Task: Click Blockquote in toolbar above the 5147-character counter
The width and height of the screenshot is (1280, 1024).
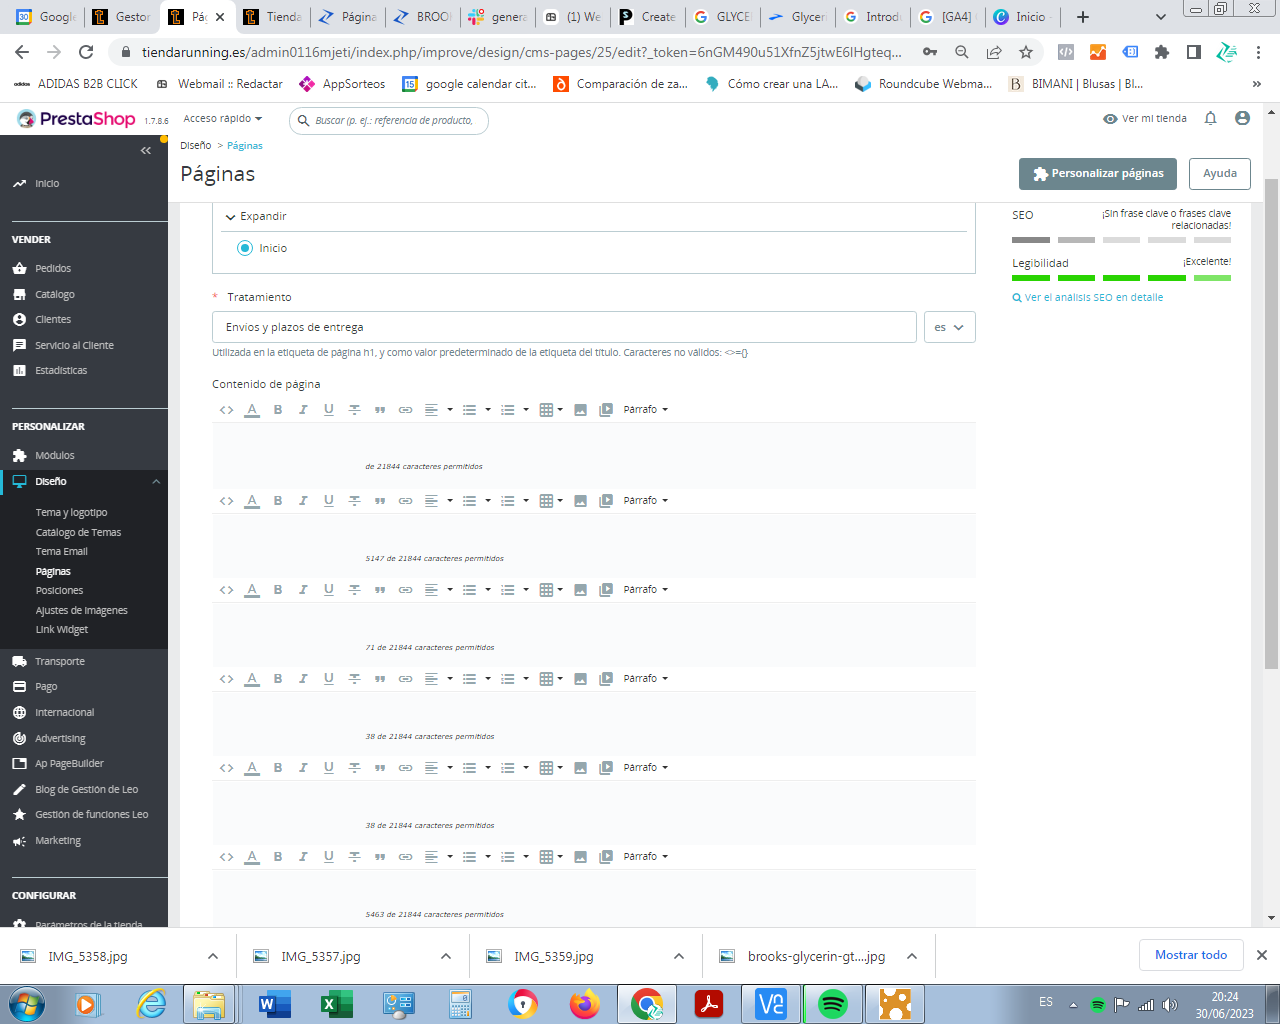Action: pyautogui.click(x=380, y=501)
